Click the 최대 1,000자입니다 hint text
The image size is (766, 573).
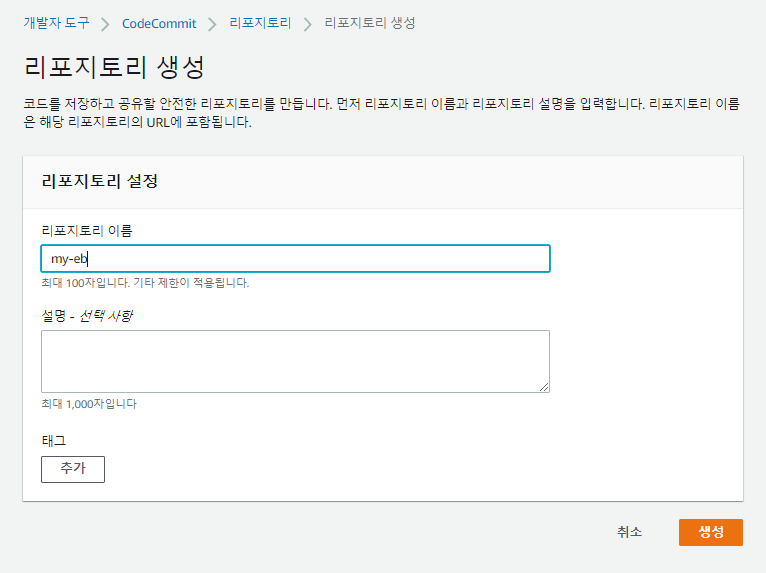coord(89,404)
